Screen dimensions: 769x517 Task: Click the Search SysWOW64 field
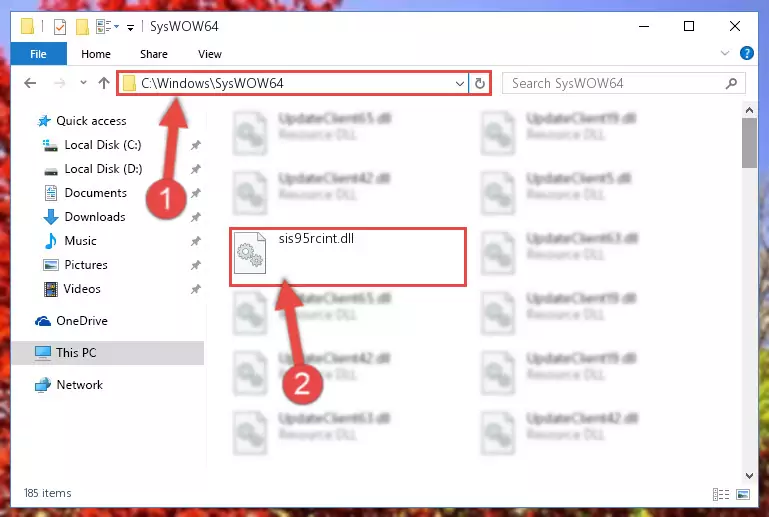pyautogui.click(x=615, y=83)
